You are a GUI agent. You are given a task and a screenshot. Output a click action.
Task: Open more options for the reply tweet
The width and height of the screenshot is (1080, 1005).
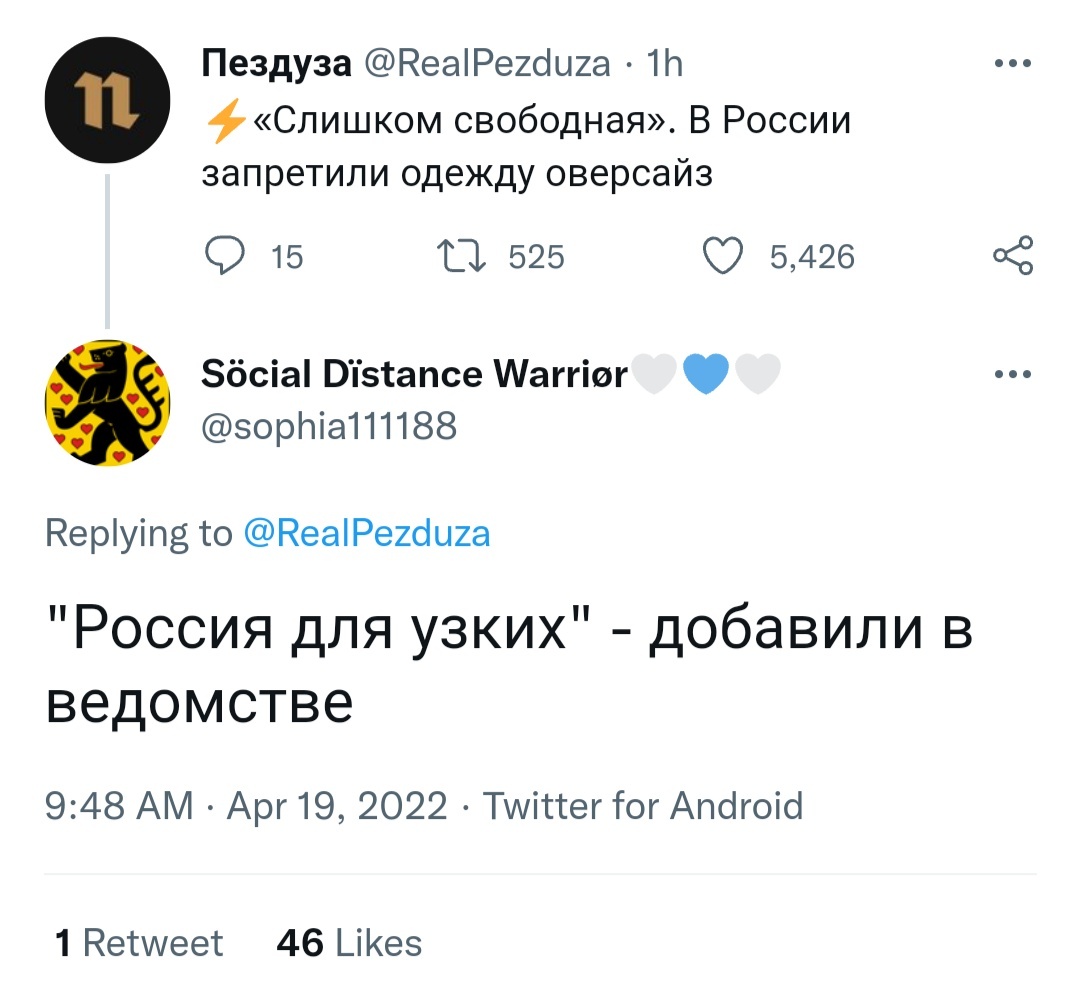click(x=1012, y=375)
